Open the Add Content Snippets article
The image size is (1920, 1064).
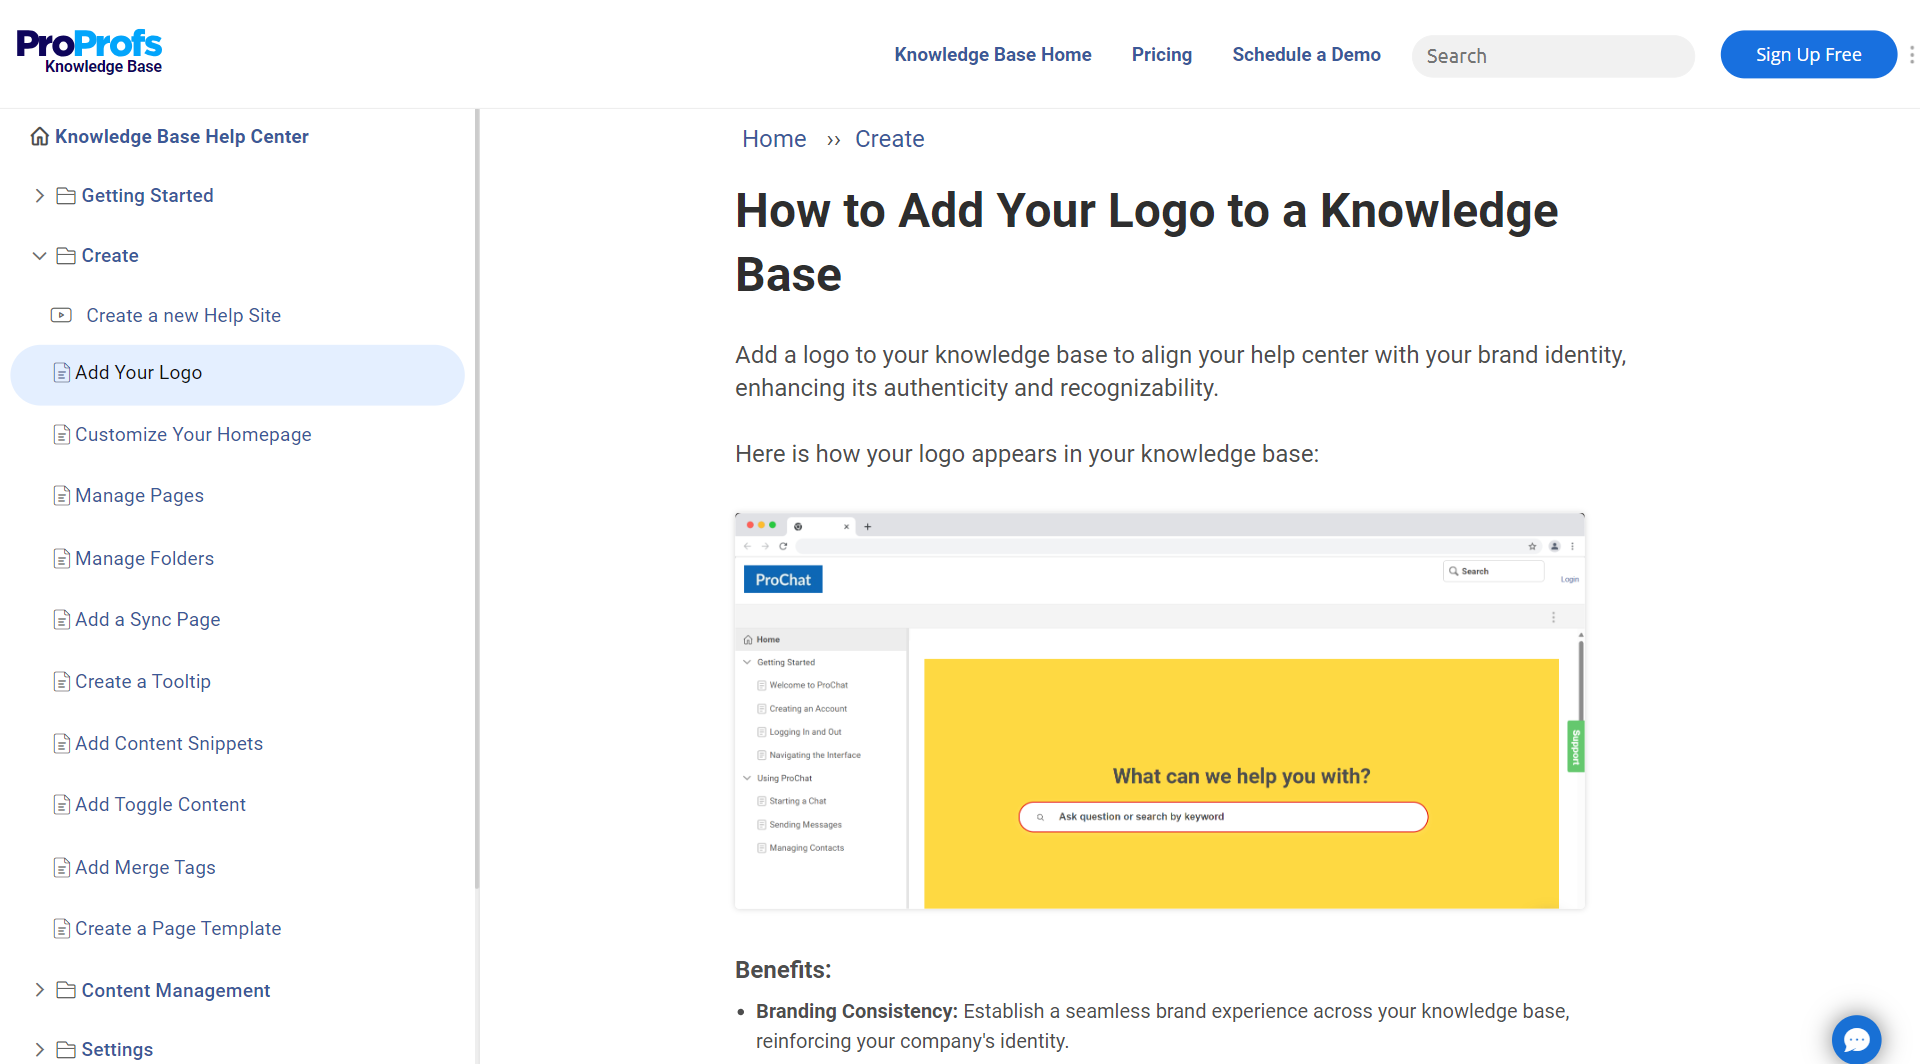169,743
